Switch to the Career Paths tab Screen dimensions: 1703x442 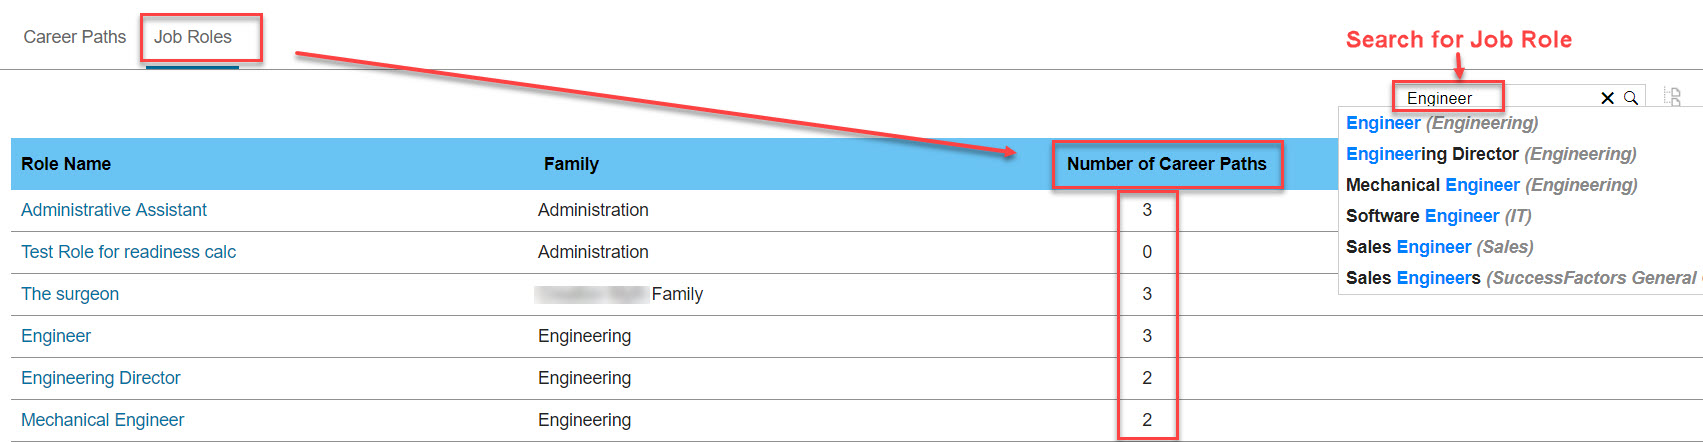[75, 37]
